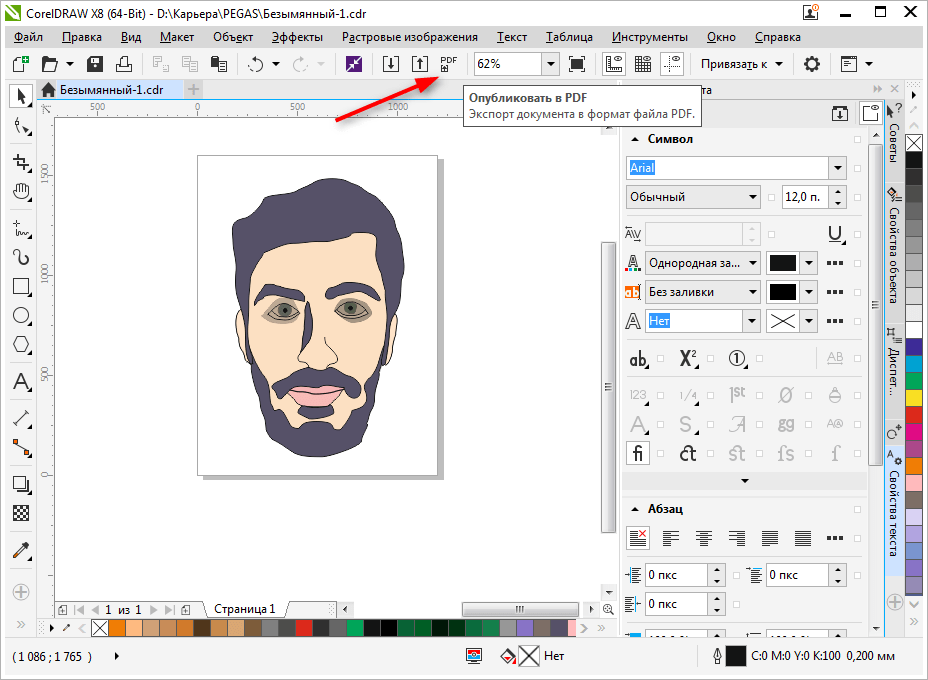The height and width of the screenshot is (680, 928).
Task: Open the Привязать к dropdown
Action: [741, 64]
